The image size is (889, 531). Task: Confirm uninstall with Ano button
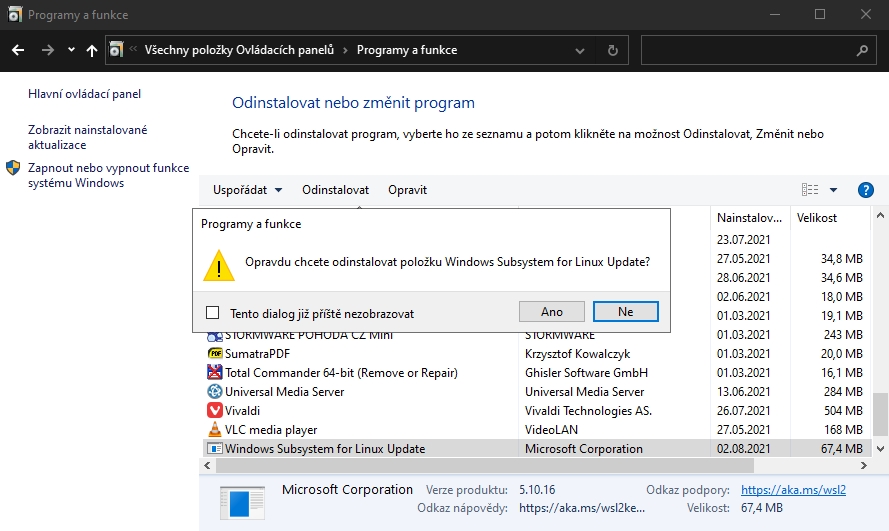click(552, 312)
